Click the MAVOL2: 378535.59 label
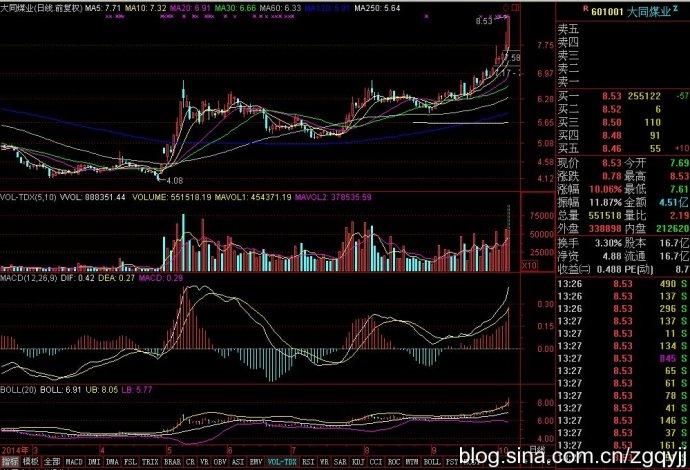 click(333, 197)
